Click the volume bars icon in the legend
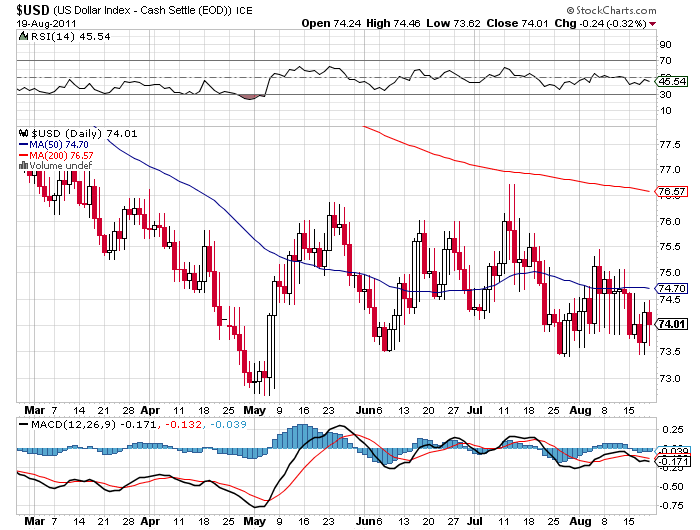Screen dimensions: 700x530 pos(24,166)
